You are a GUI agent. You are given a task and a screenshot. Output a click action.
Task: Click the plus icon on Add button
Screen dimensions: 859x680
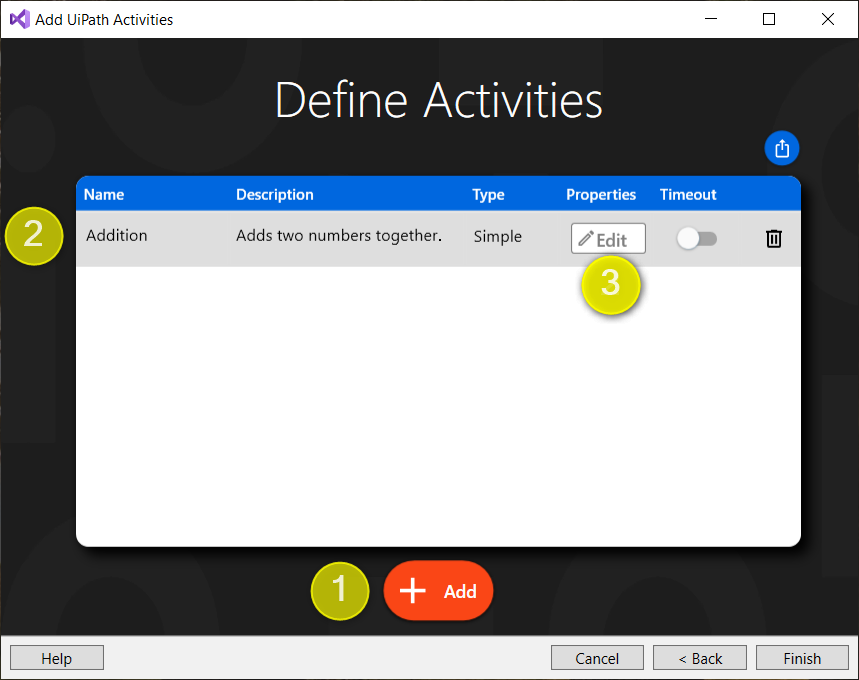click(x=412, y=591)
